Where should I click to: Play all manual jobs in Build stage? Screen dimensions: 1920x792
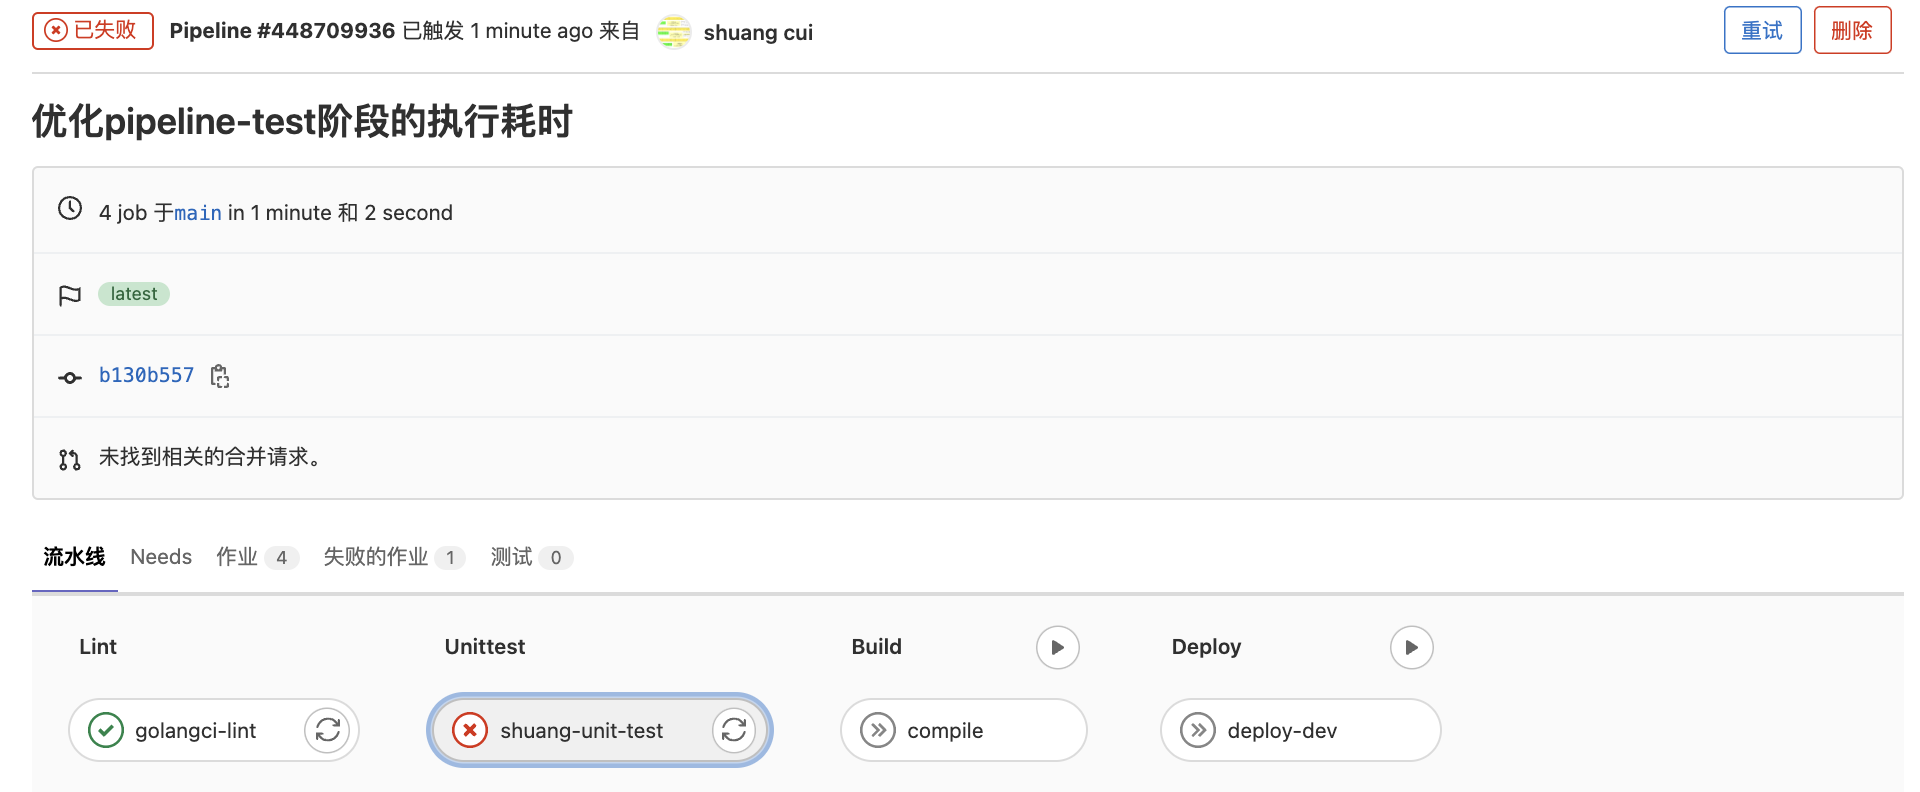point(1057,647)
